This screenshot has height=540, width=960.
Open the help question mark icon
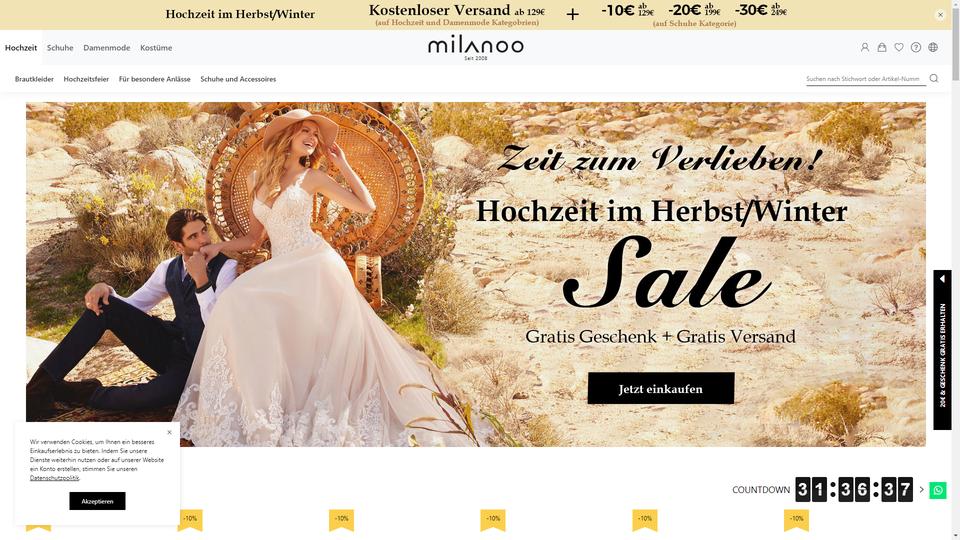[x=916, y=47]
